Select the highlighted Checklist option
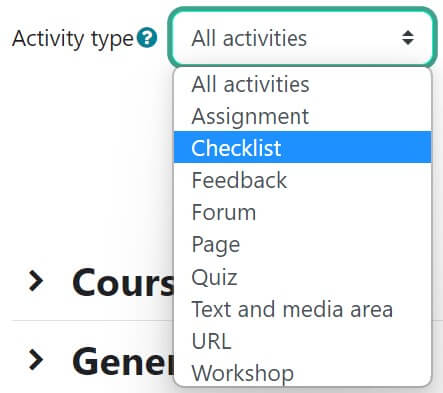Image resolution: width=443 pixels, height=393 pixels. [303, 147]
